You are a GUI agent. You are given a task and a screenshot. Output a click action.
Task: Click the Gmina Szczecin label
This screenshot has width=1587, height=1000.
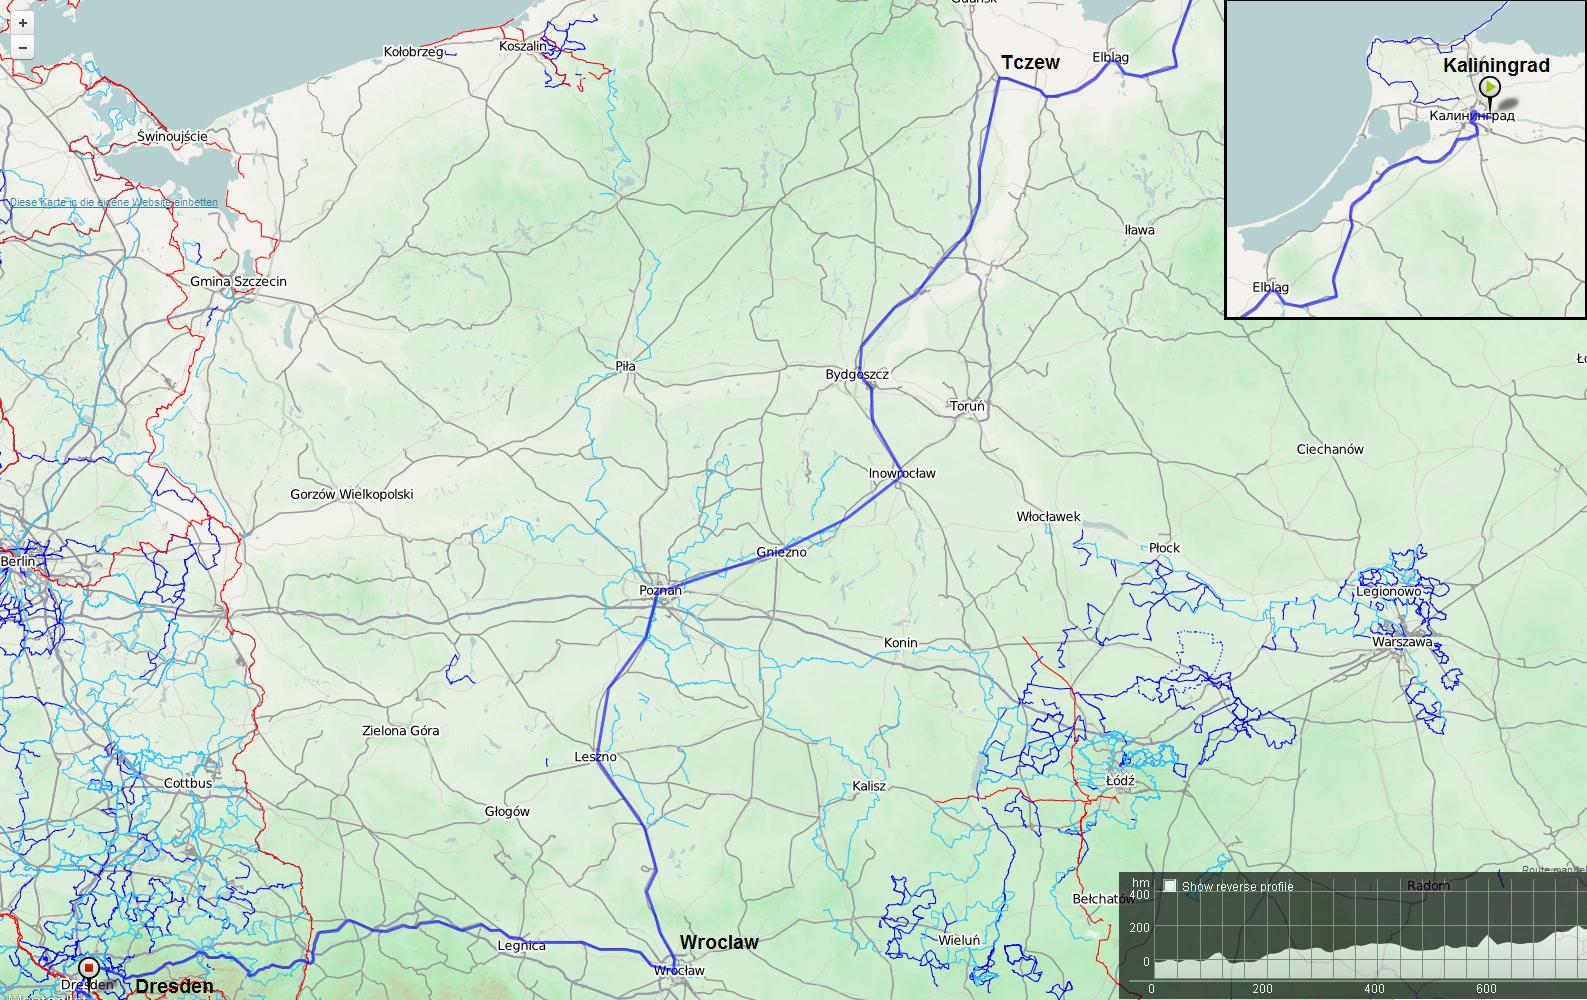pyautogui.click(x=238, y=281)
